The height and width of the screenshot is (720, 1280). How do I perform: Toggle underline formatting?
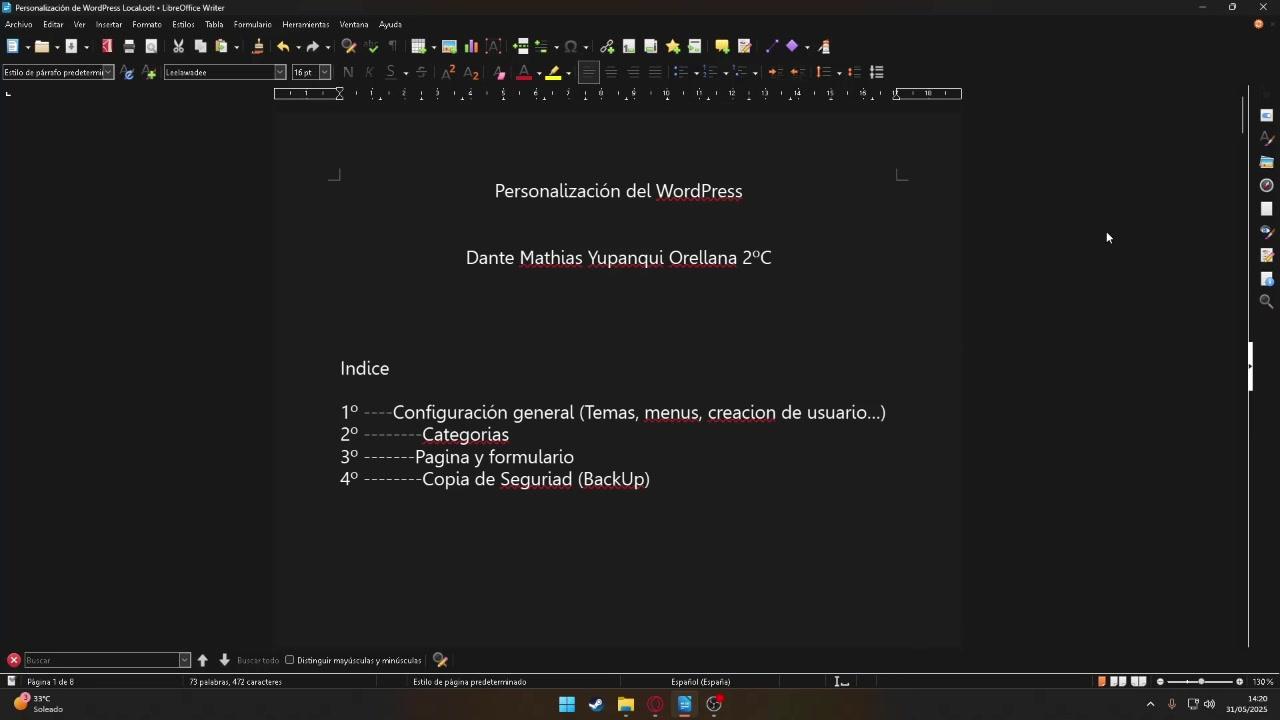(391, 72)
